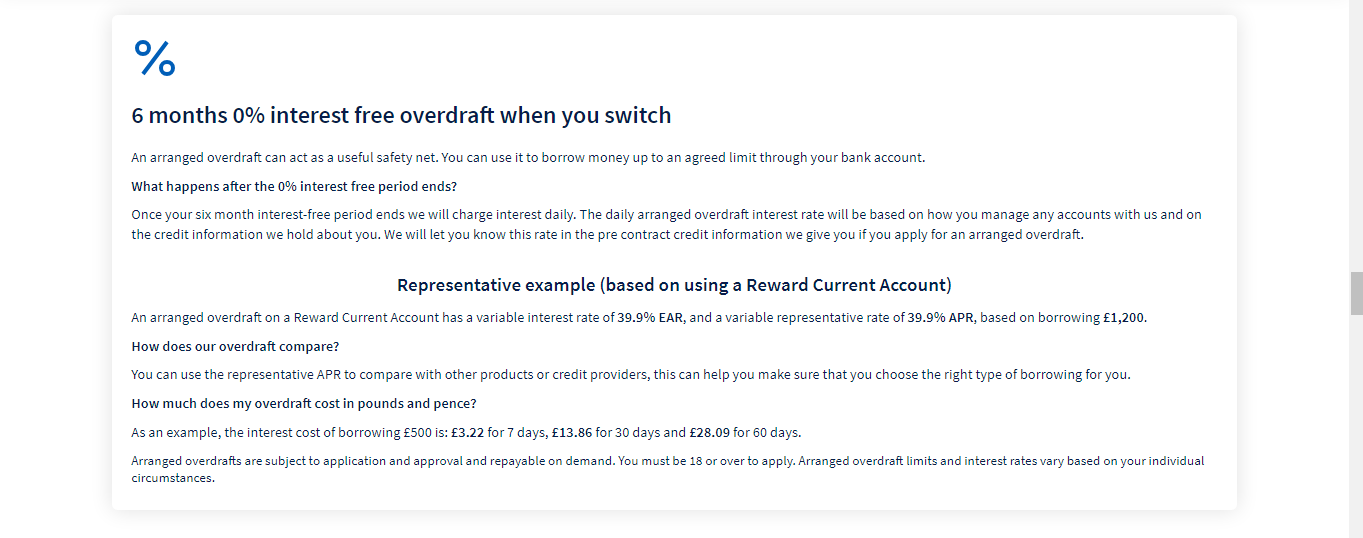
Task: Click the bold '39.9% APR' rate
Action: pos(941,318)
